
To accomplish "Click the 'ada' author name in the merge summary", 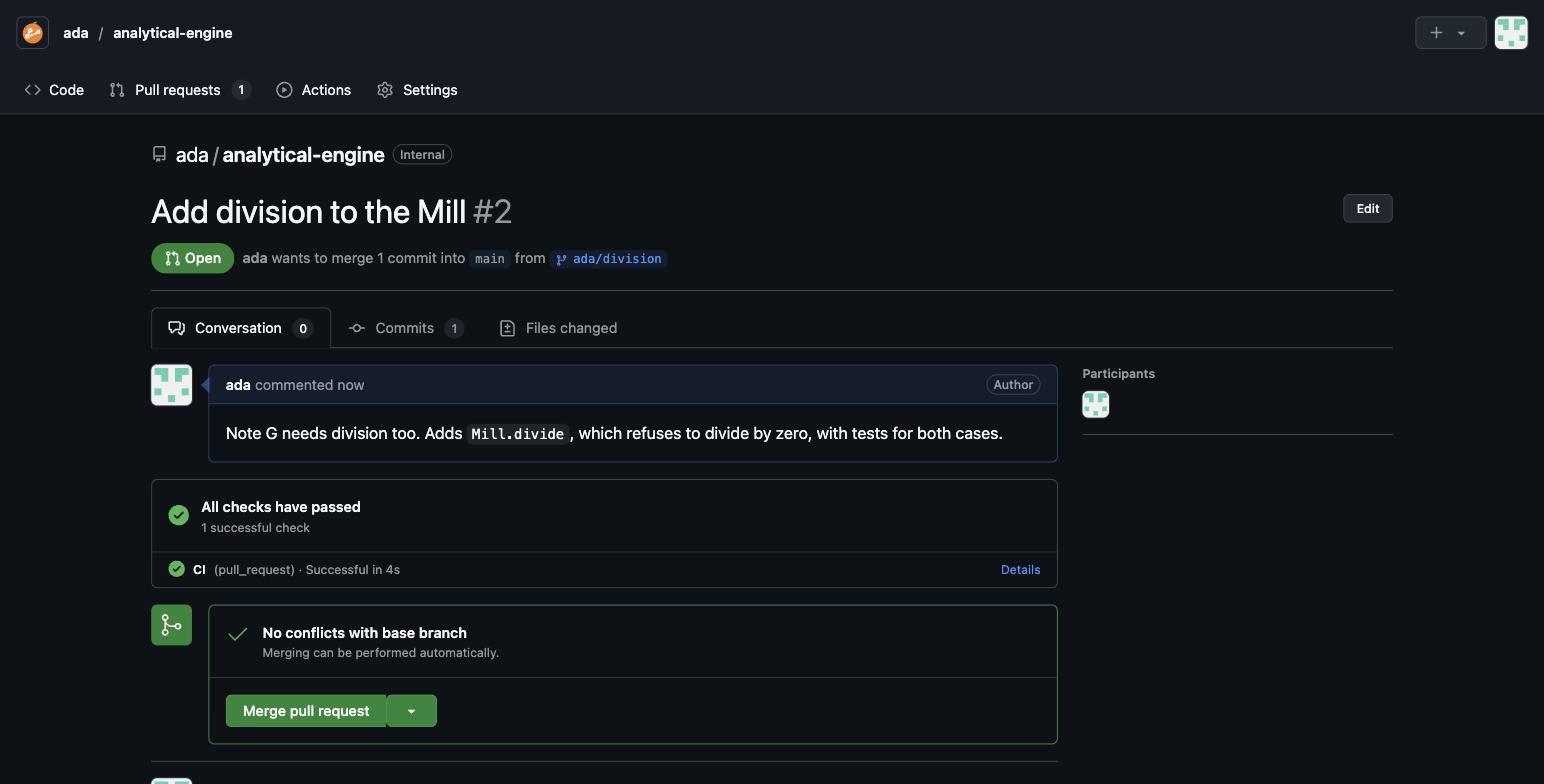I will click(x=255, y=258).
